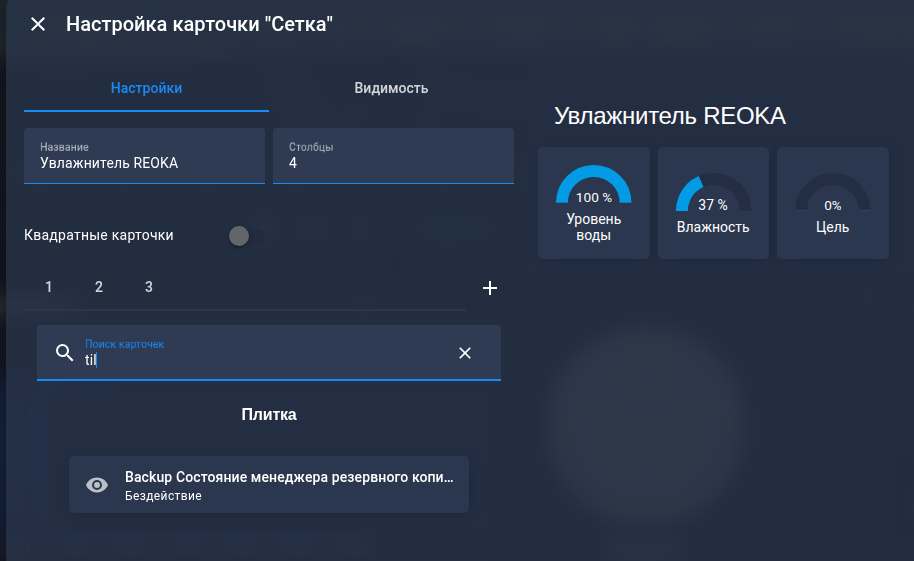This screenshot has width=914, height=561.
Task: Switch to the Настройки tab
Action: click(x=146, y=88)
